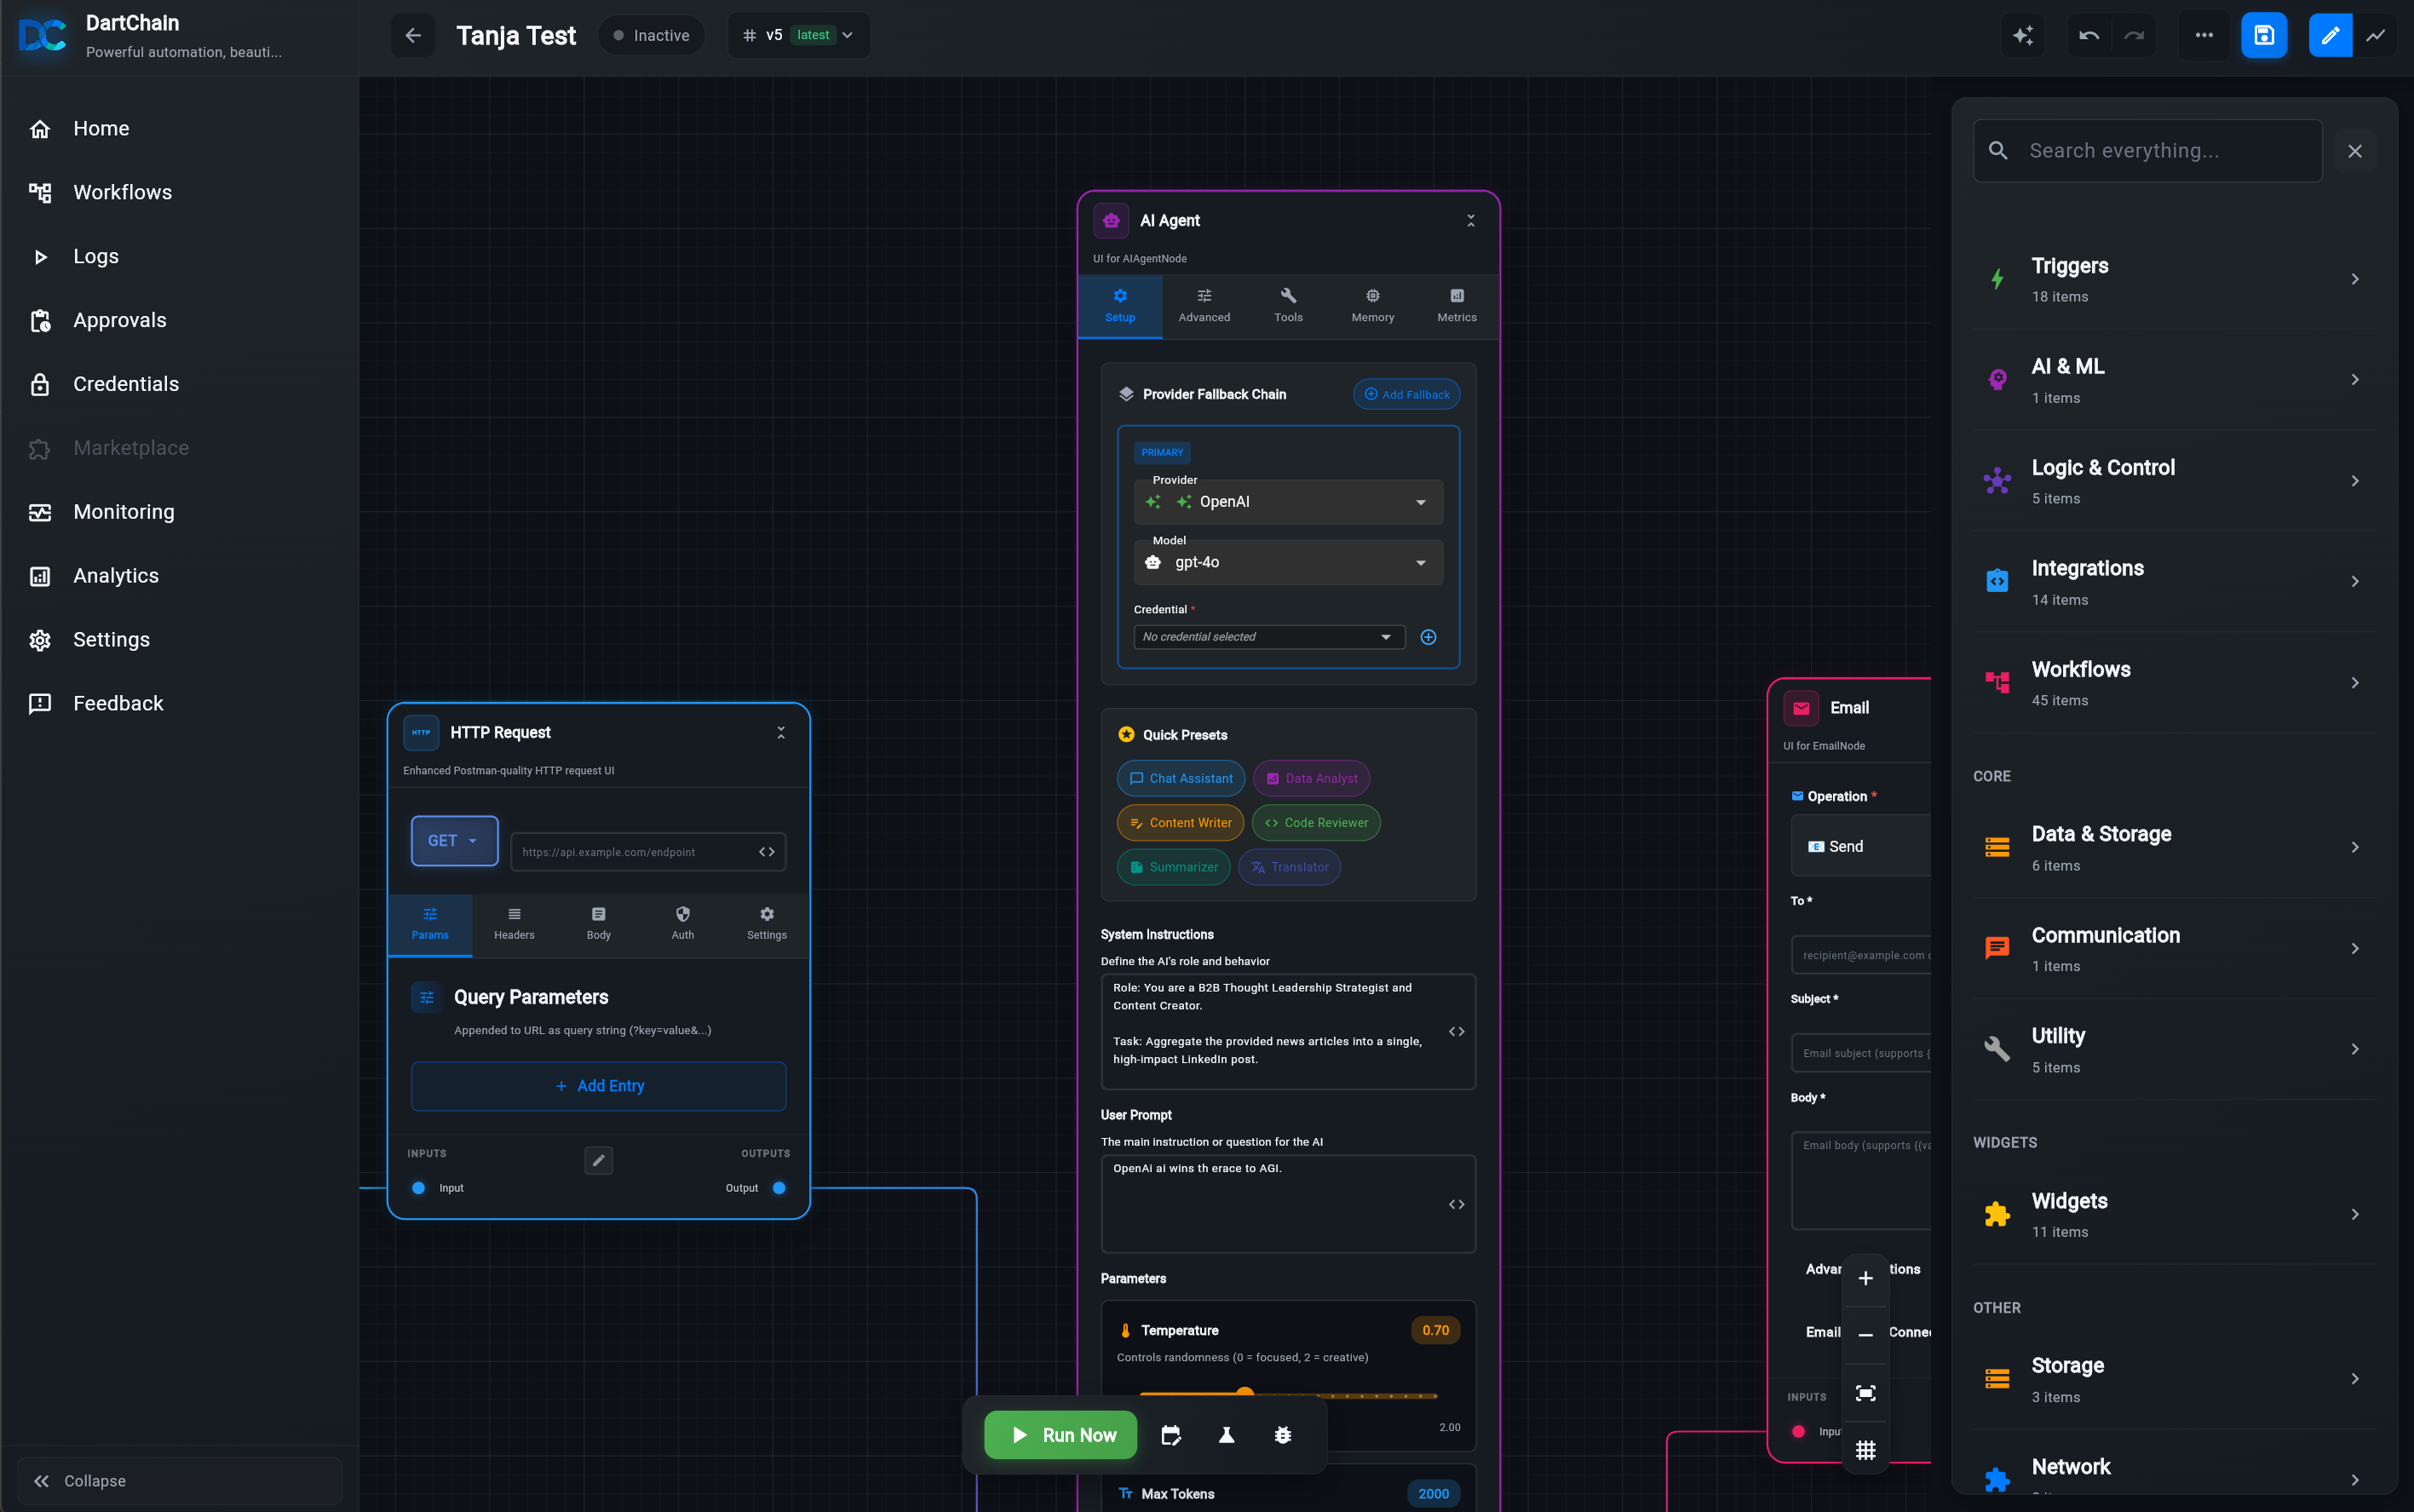Viewport: 2414px width, 1512px height.
Task: Select the Credentials sidebar icon
Action: click(x=40, y=384)
